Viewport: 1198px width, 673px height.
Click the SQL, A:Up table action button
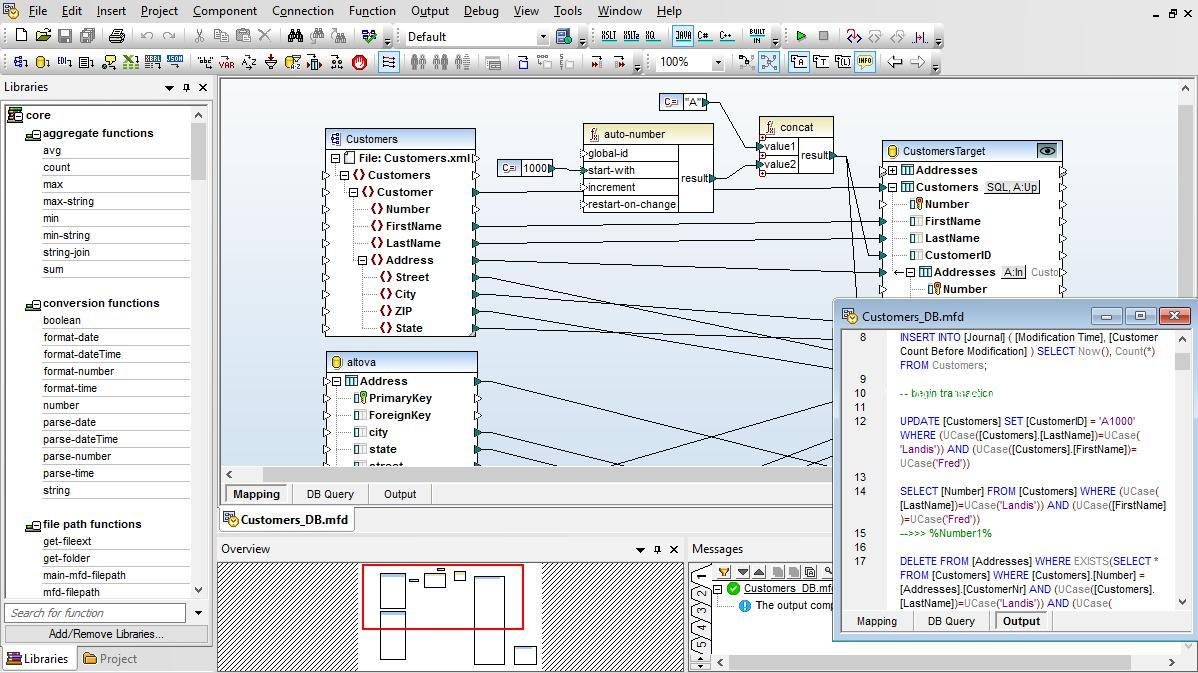[1012, 187]
